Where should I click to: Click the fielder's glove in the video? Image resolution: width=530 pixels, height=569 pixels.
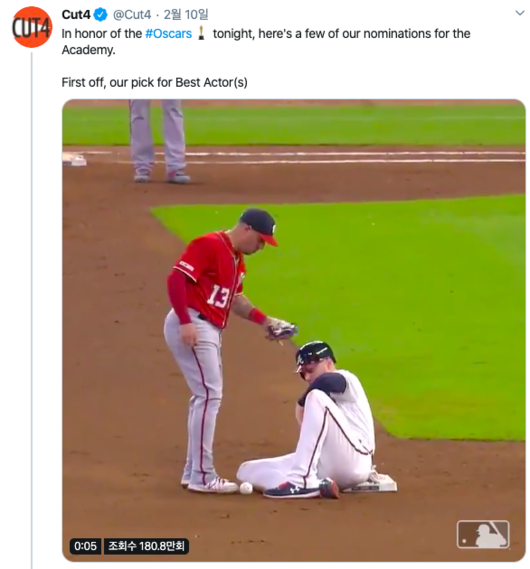(282, 329)
